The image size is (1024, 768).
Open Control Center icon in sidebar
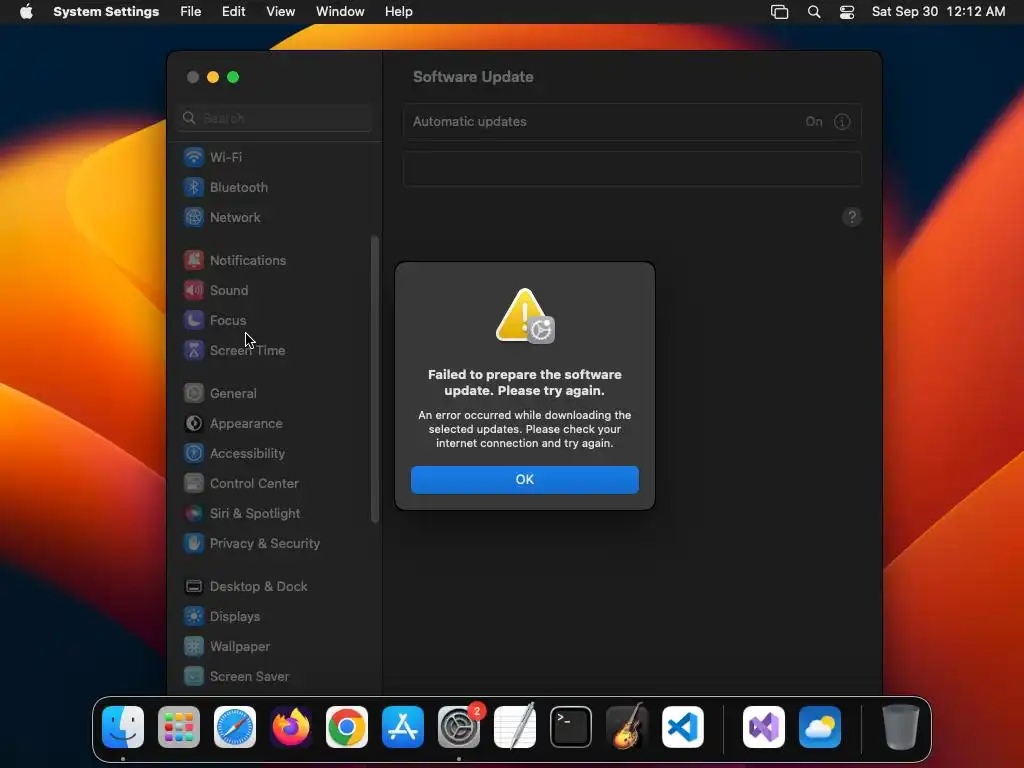(193, 484)
